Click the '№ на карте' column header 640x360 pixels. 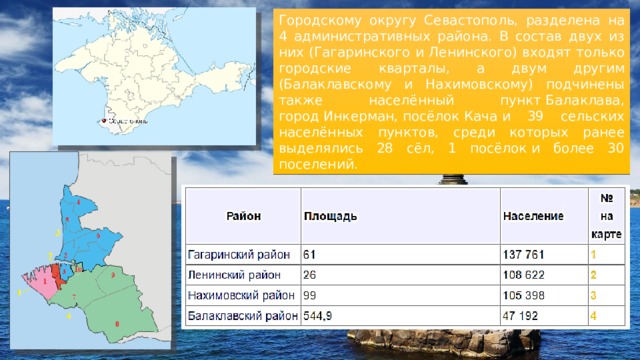[x=607, y=216]
